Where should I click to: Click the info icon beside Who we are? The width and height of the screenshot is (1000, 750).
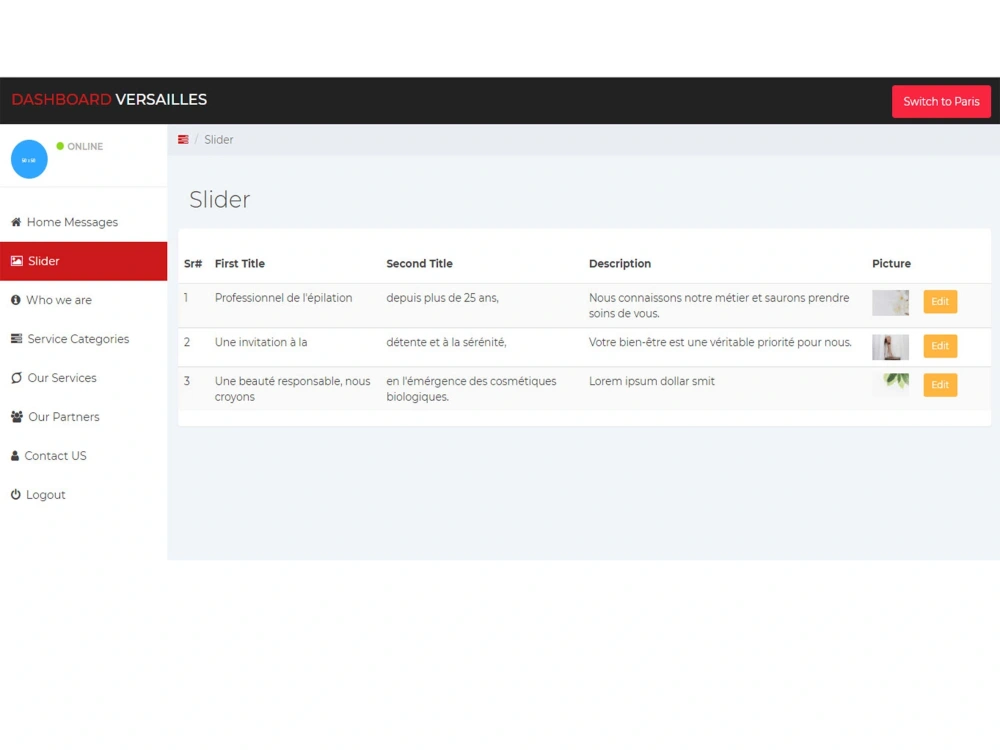pos(15,300)
